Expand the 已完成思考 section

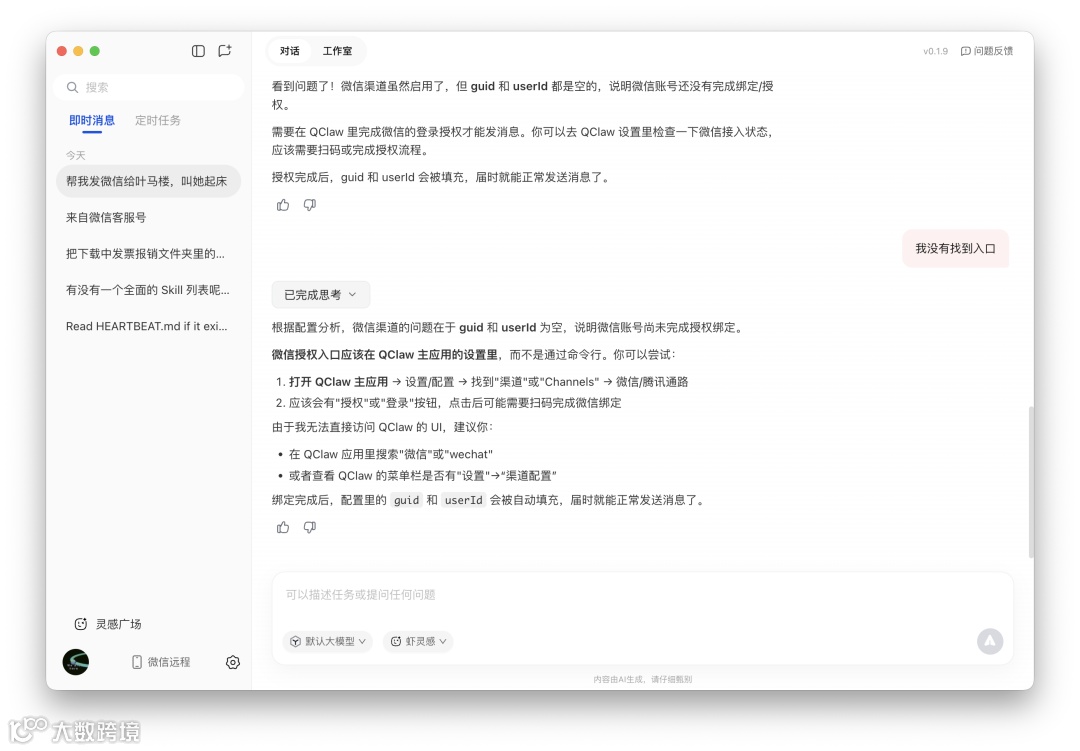(321, 295)
